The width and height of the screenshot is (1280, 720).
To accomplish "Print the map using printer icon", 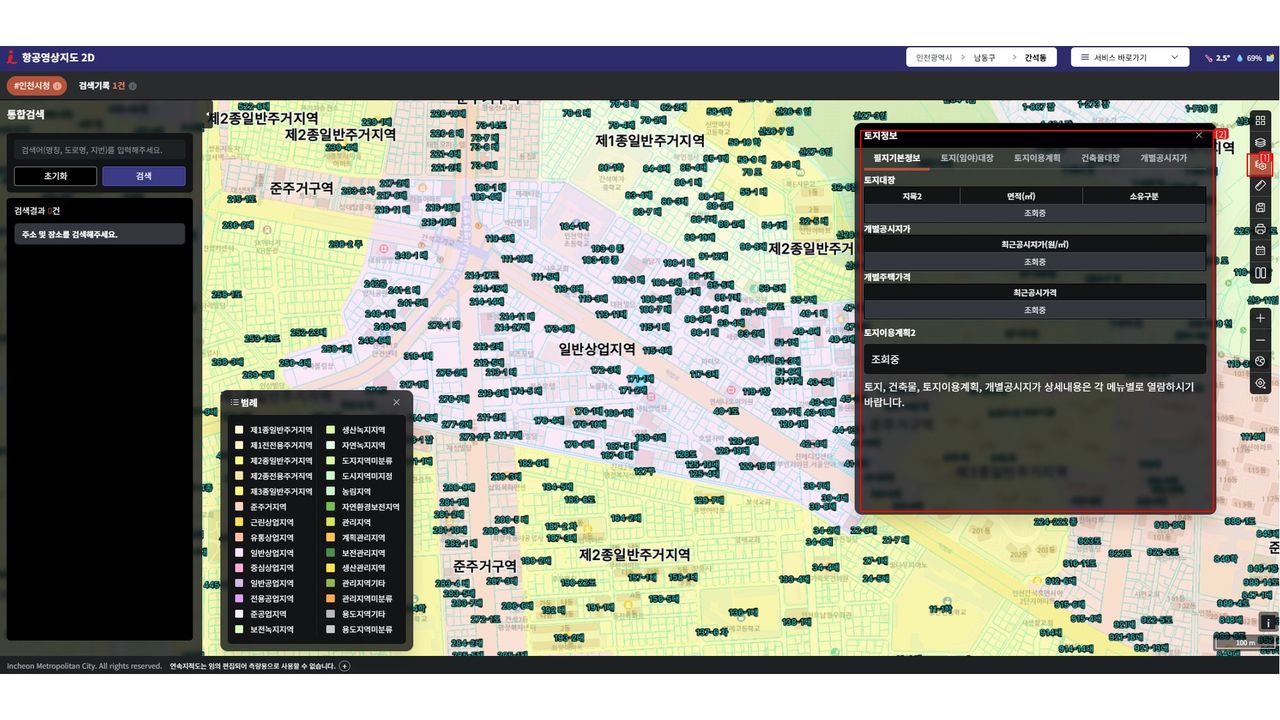I will pos(1260,229).
